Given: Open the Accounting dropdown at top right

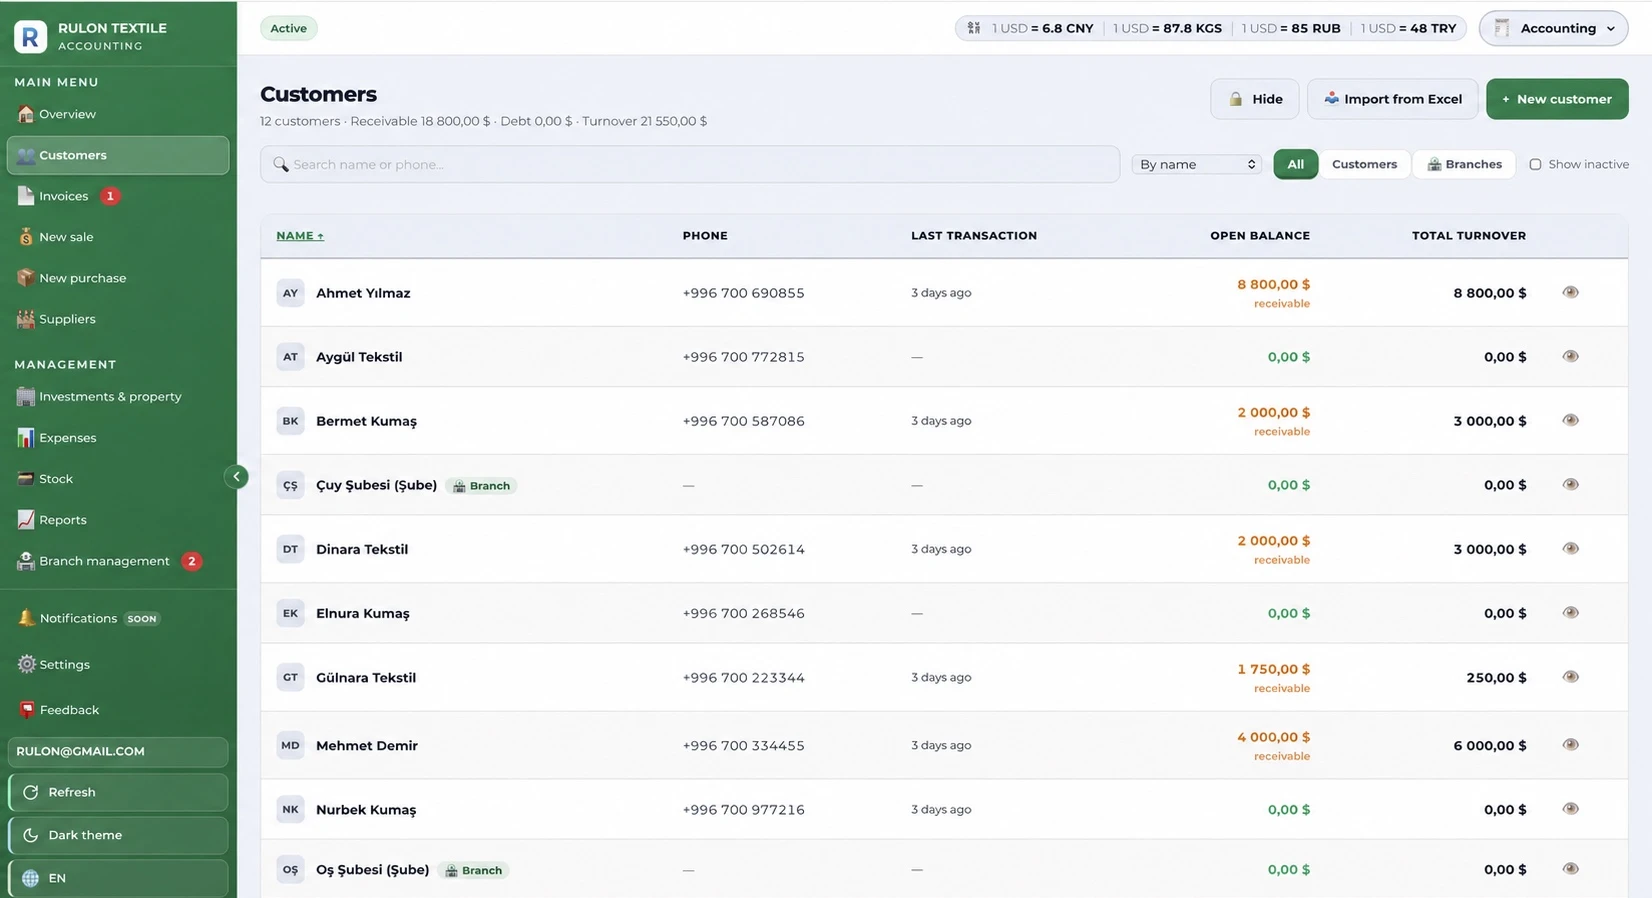Looking at the screenshot, I should [x=1553, y=28].
